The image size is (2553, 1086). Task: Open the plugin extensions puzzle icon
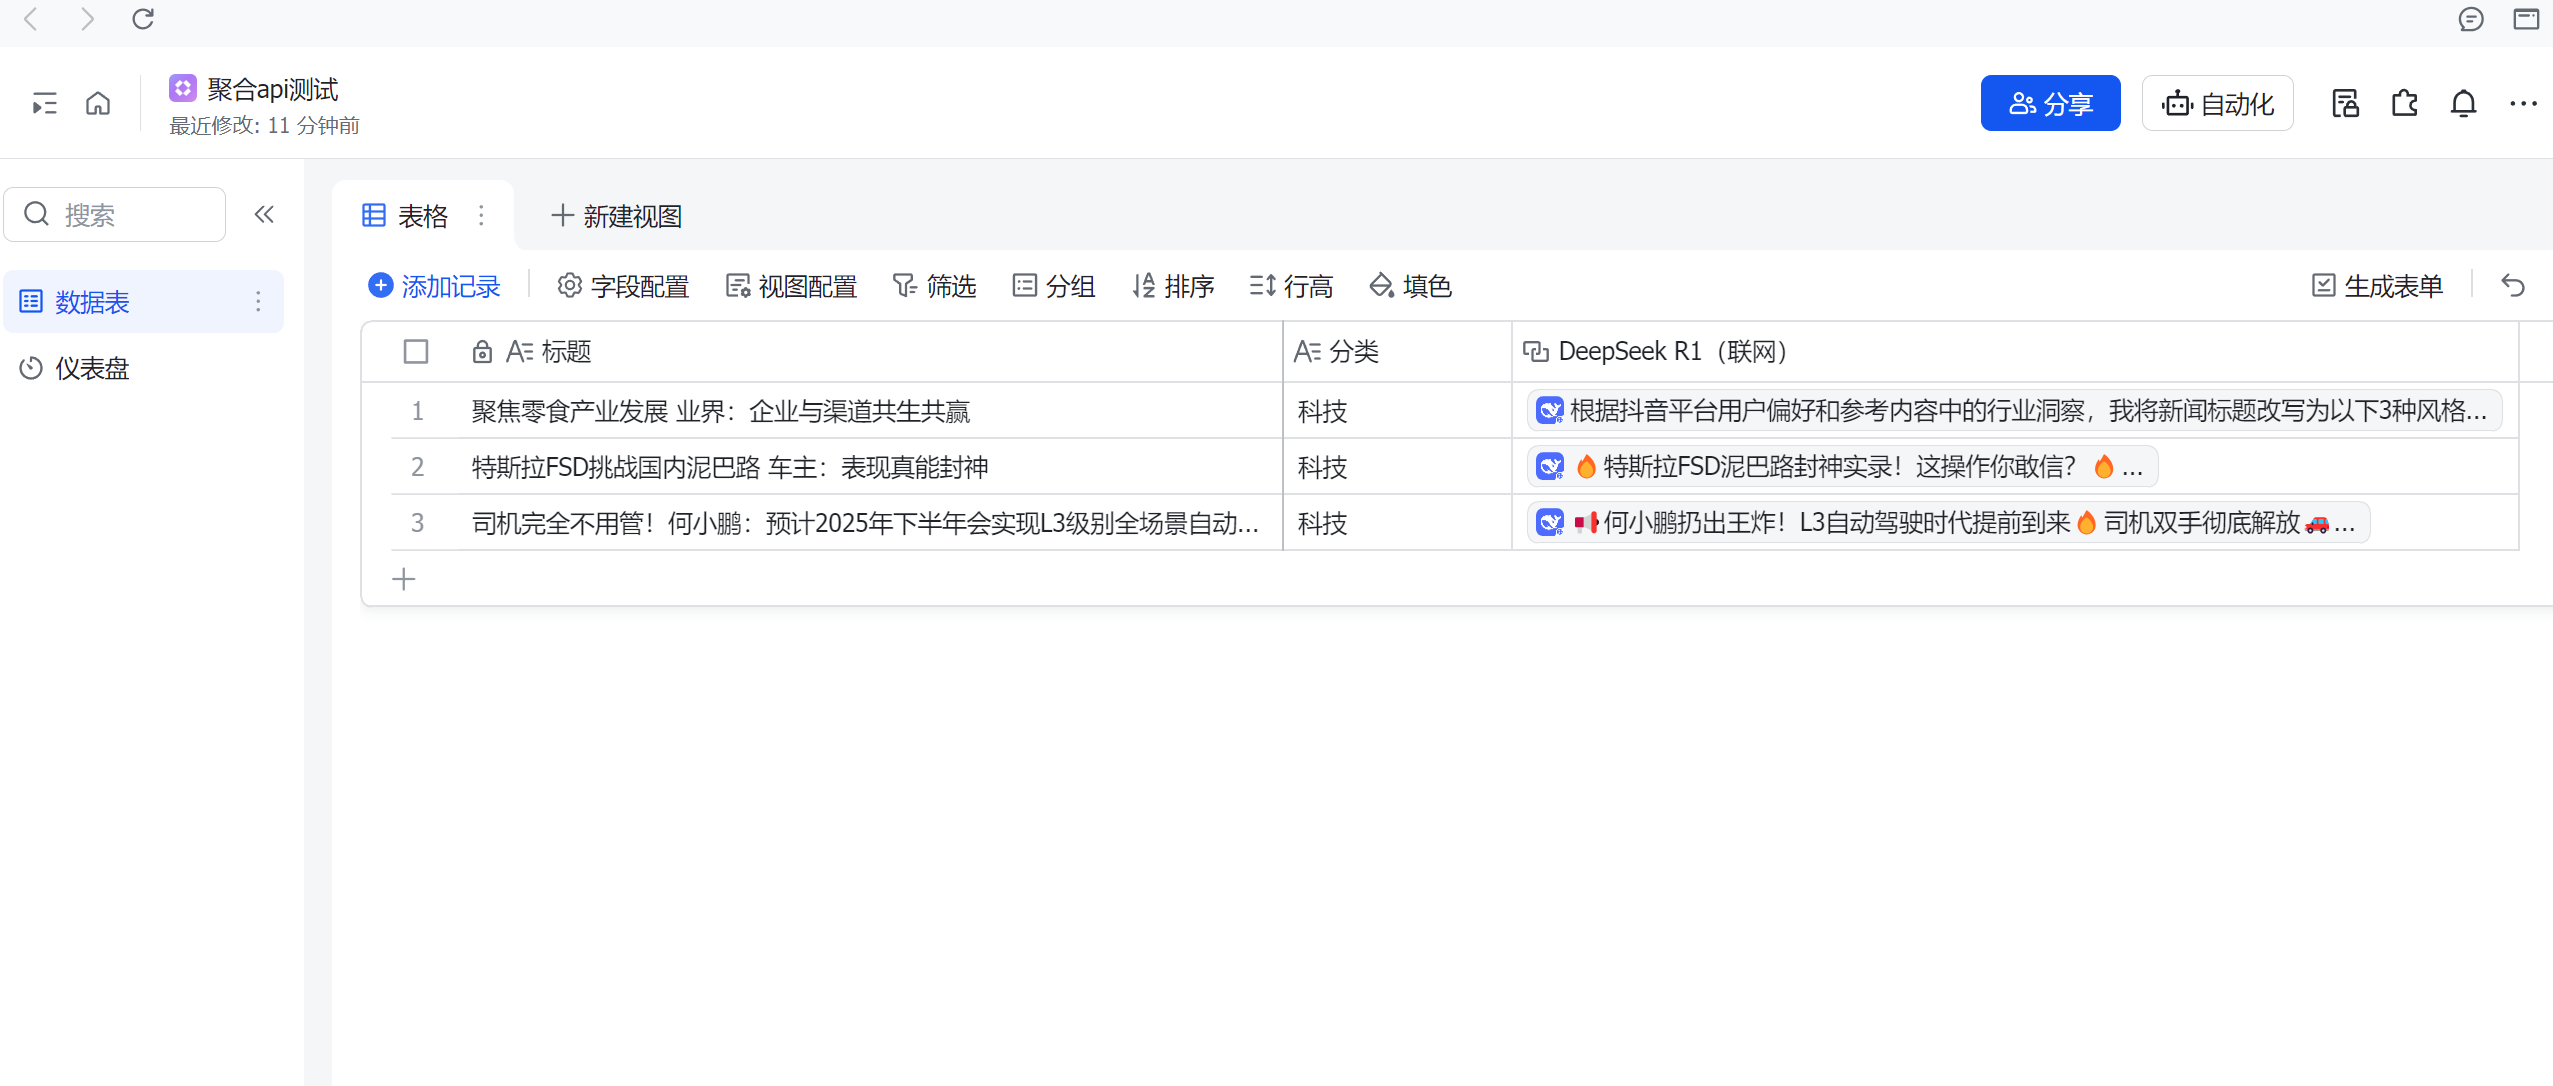tap(2404, 103)
